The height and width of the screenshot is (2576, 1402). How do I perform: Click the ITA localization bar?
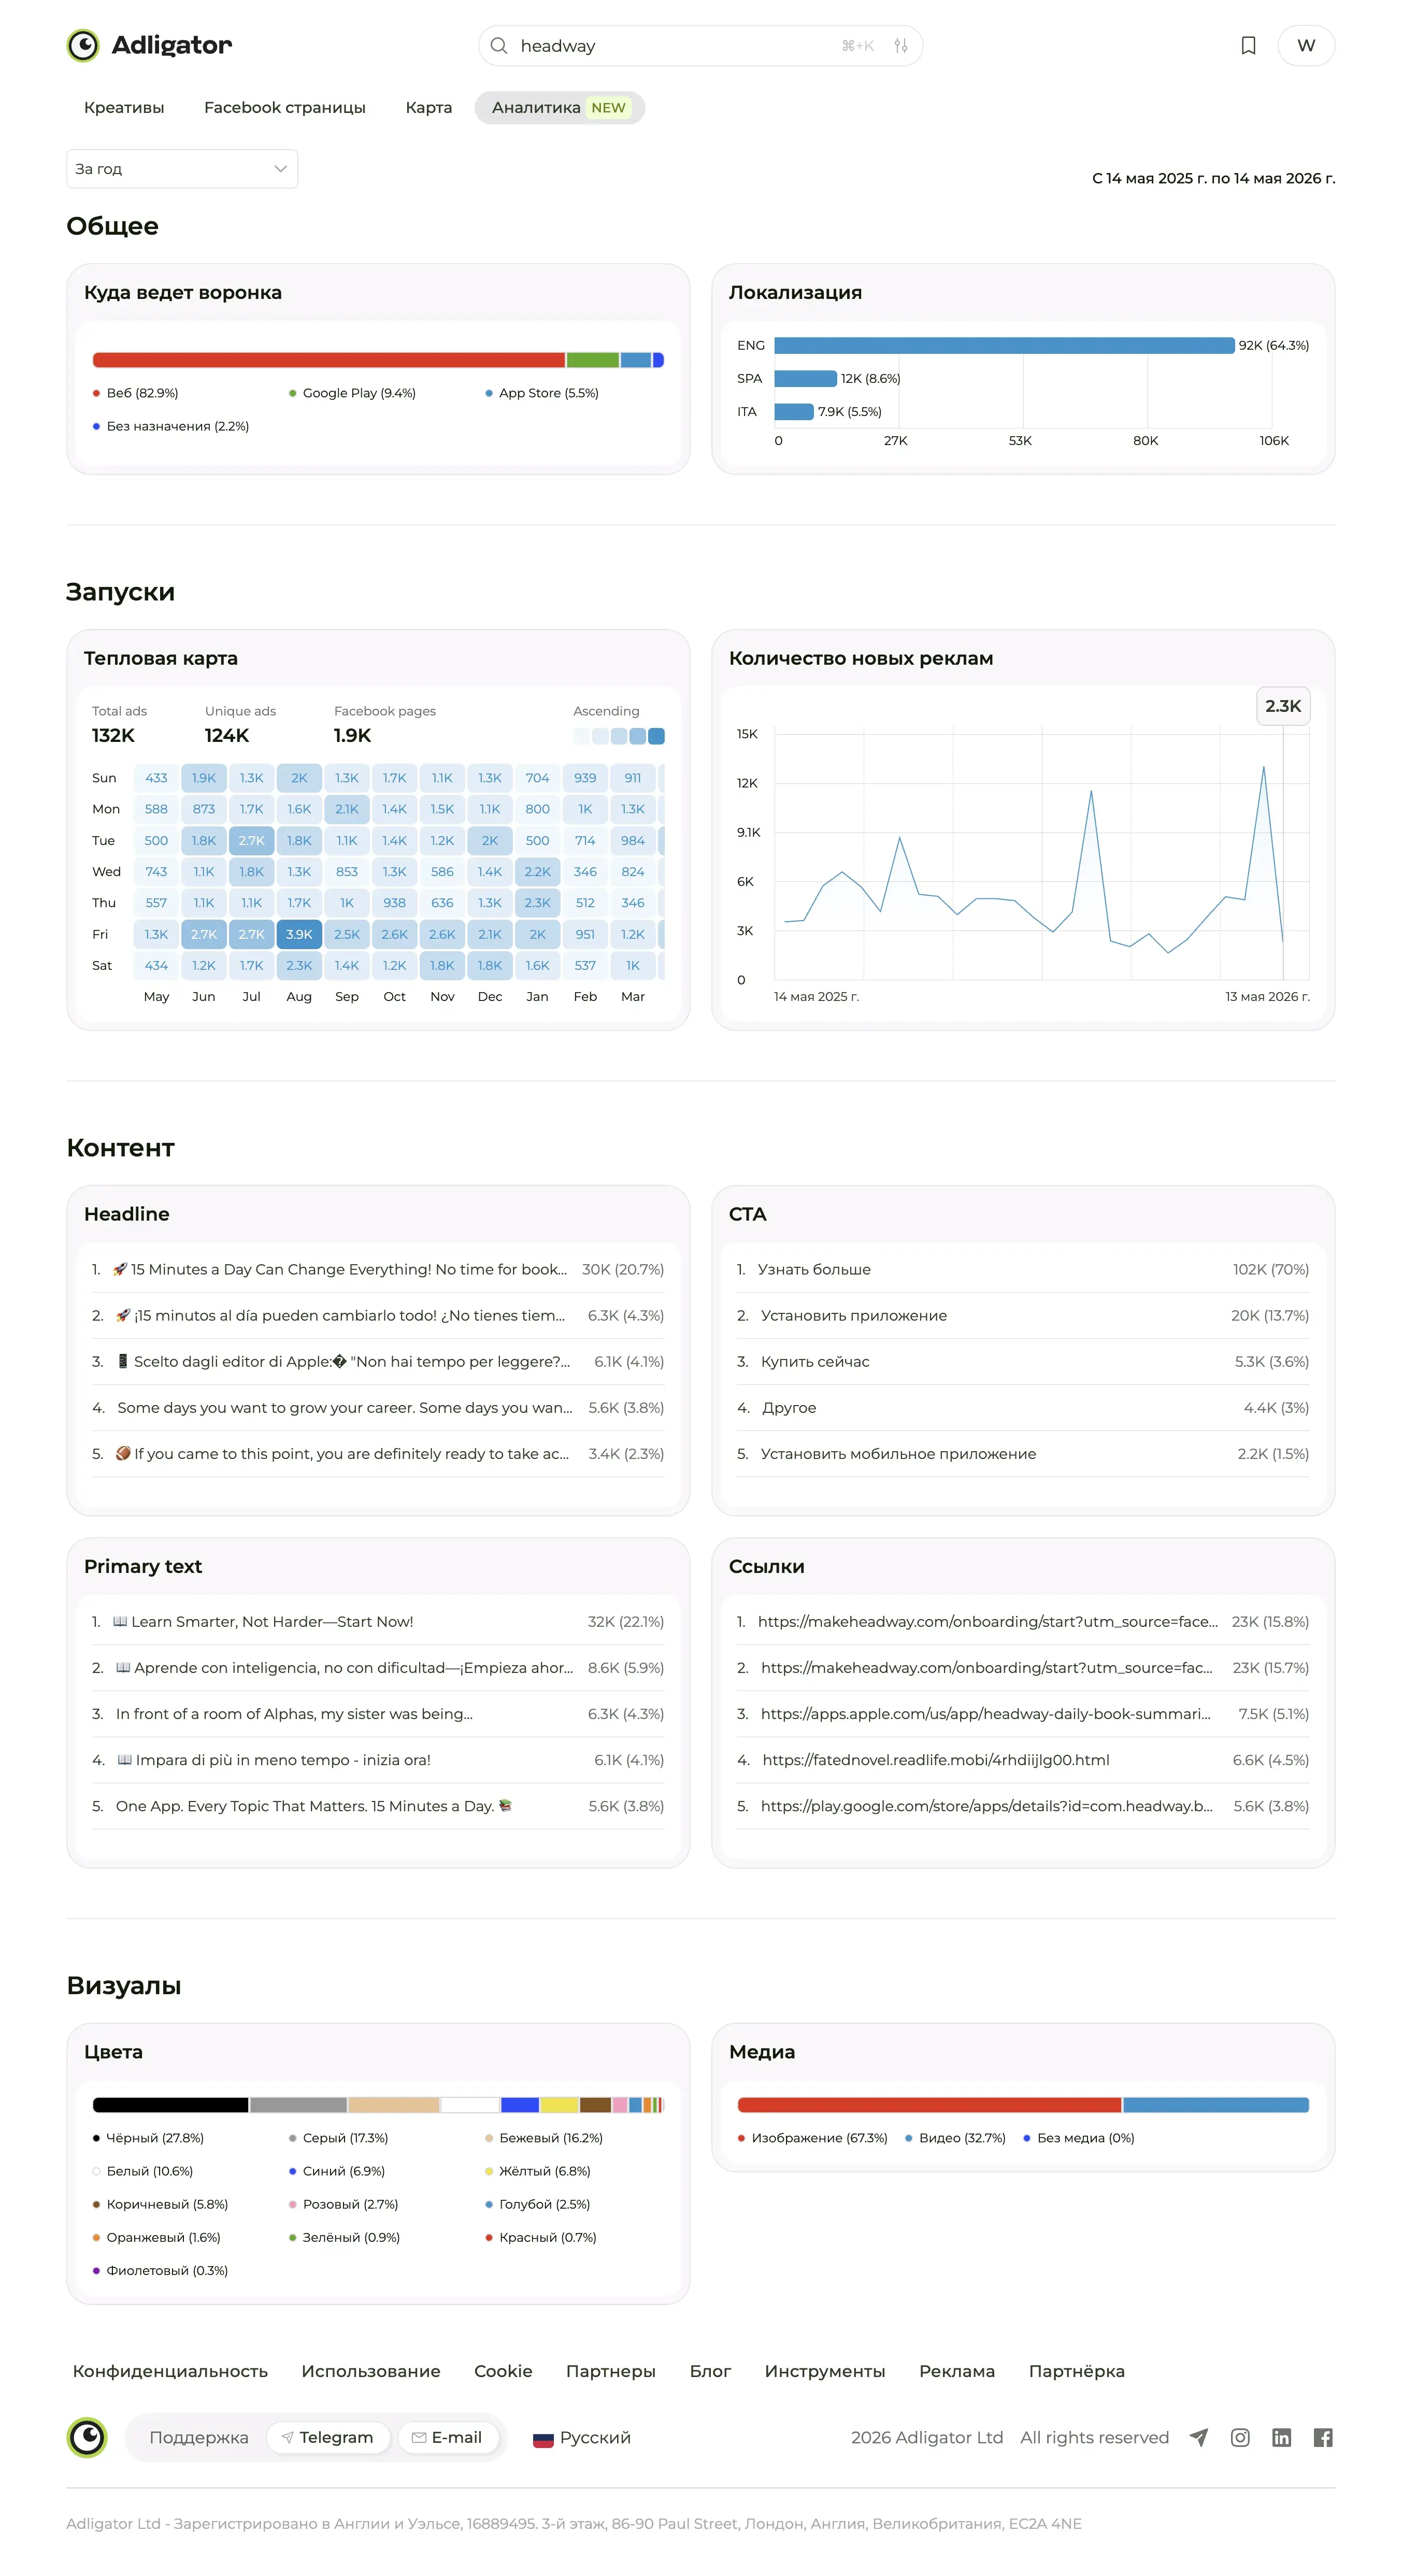tap(794, 411)
